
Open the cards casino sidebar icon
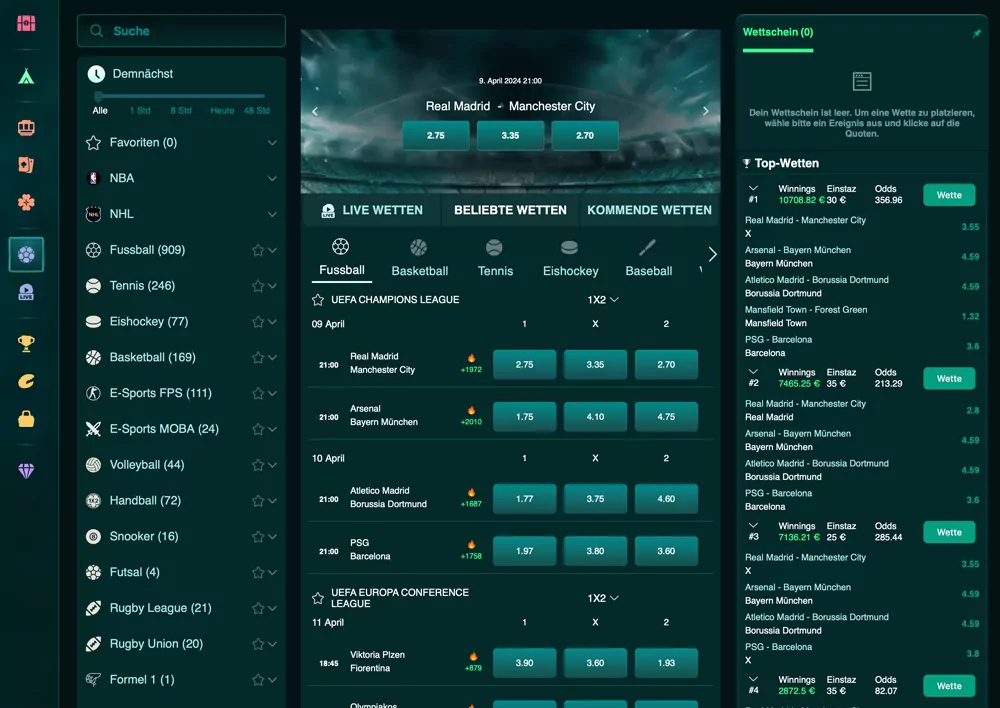coord(26,165)
